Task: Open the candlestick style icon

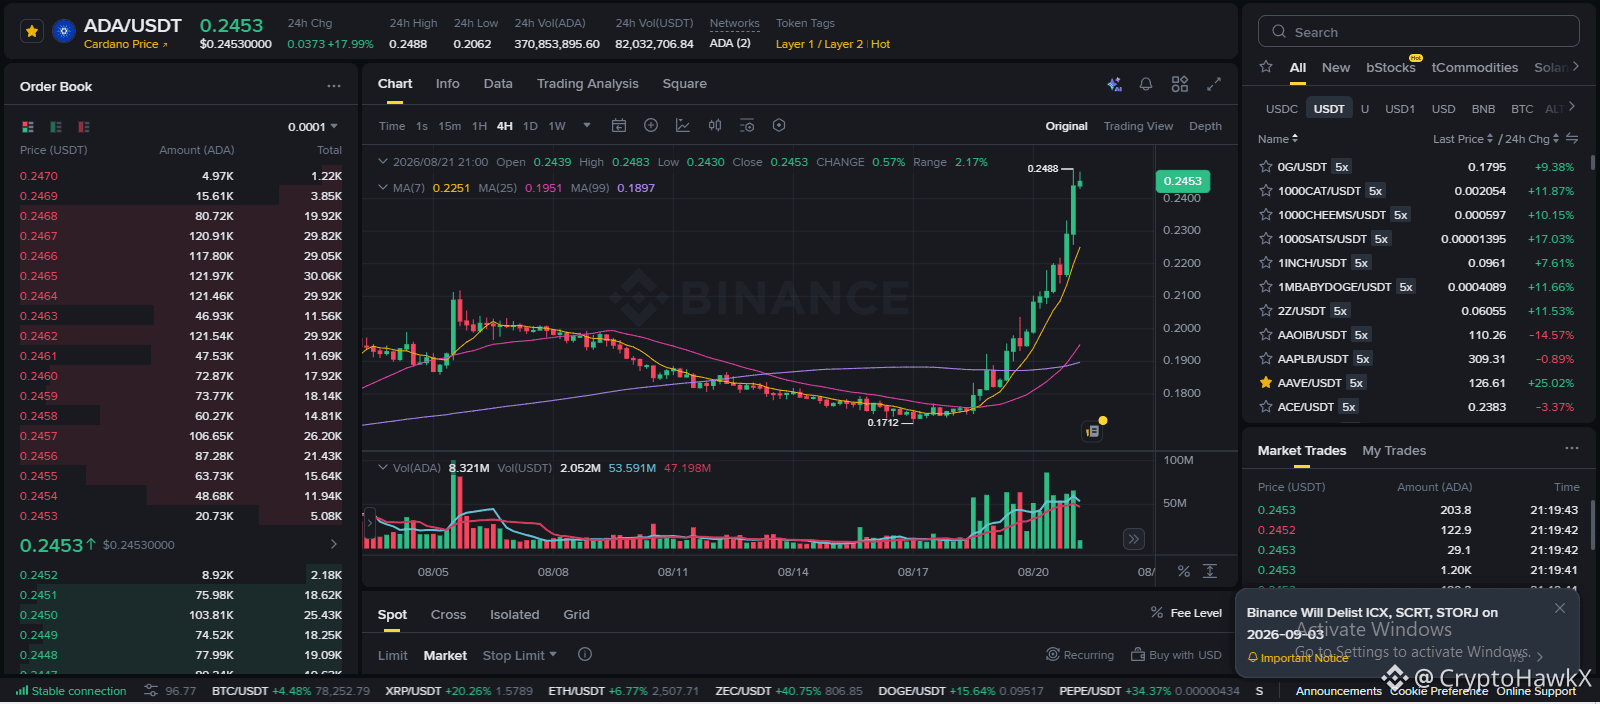Action: [x=715, y=126]
